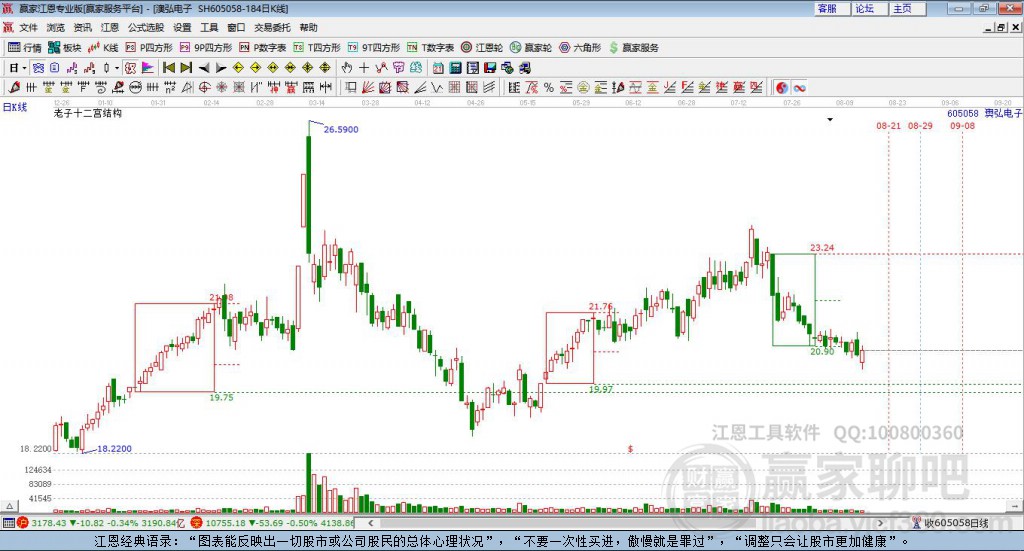The height and width of the screenshot is (551, 1024).
Task: Jump to last bar using ▶| icon
Action: [186, 68]
